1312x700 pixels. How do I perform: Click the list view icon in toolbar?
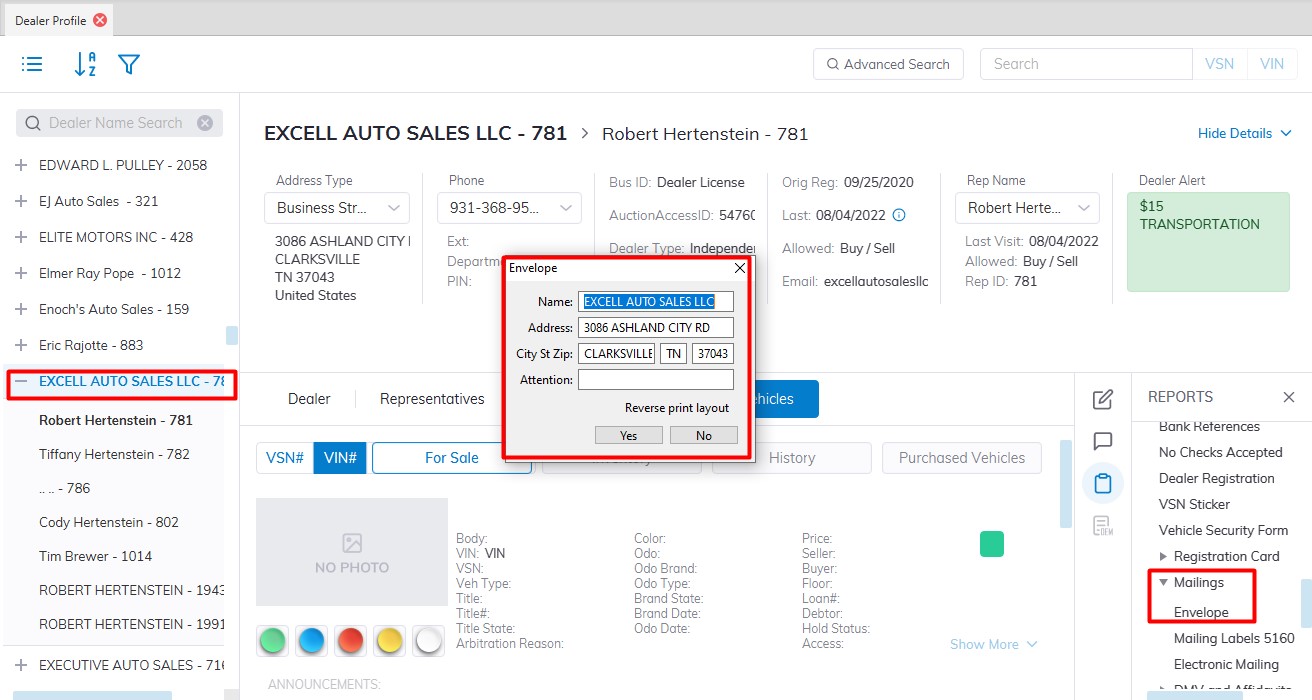click(x=32, y=64)
